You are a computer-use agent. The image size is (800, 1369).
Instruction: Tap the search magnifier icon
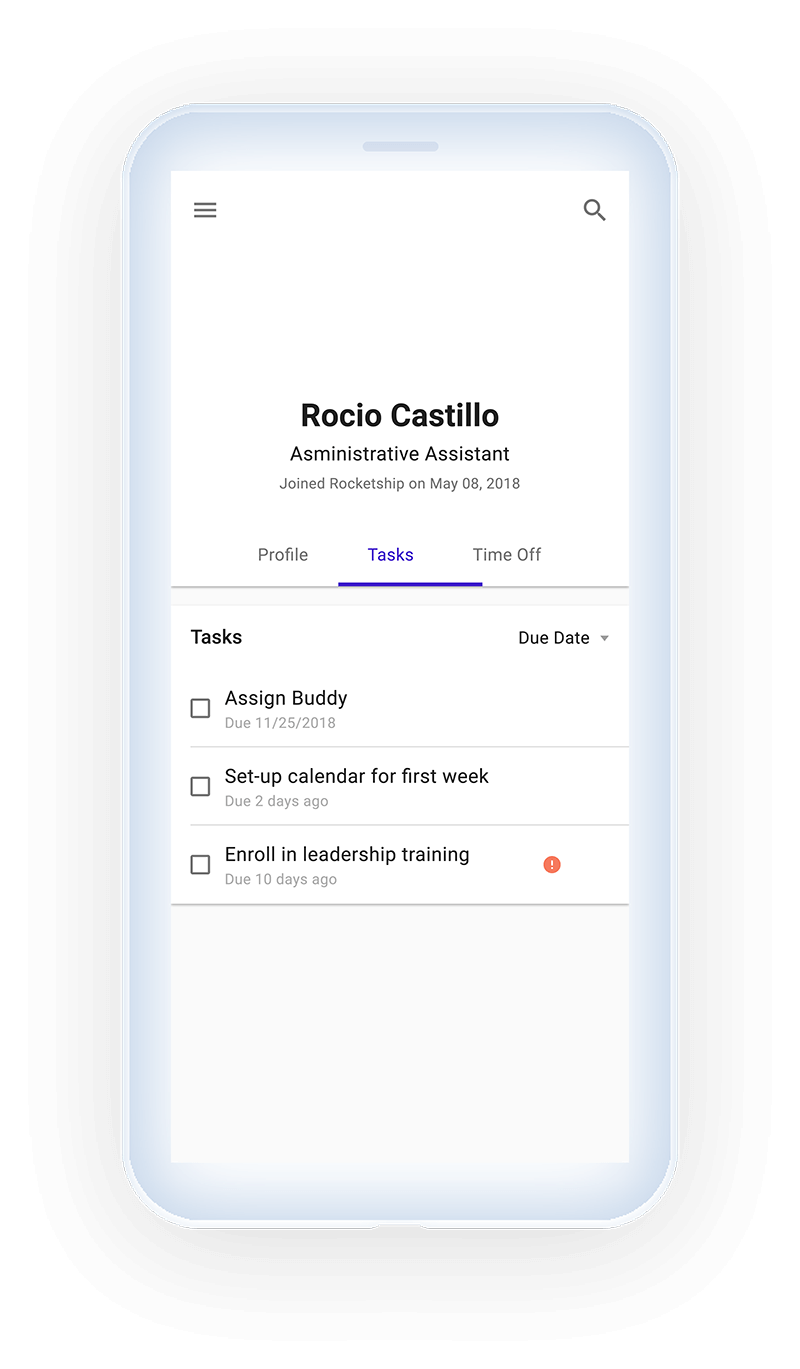pyautogui.click(x=595, y=210)
